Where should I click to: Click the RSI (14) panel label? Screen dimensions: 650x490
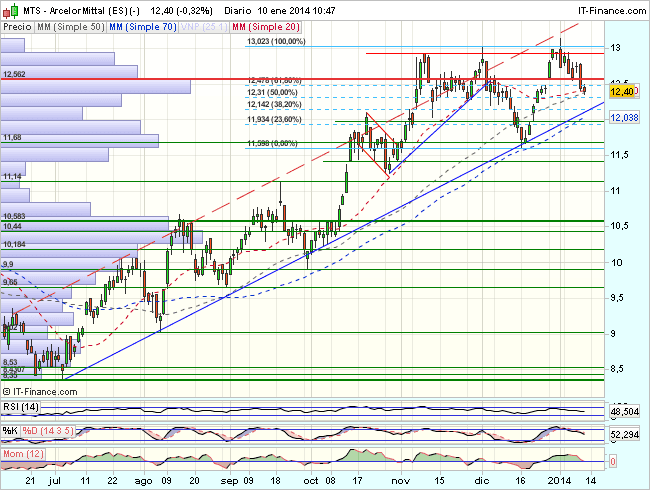pos(21,407)
